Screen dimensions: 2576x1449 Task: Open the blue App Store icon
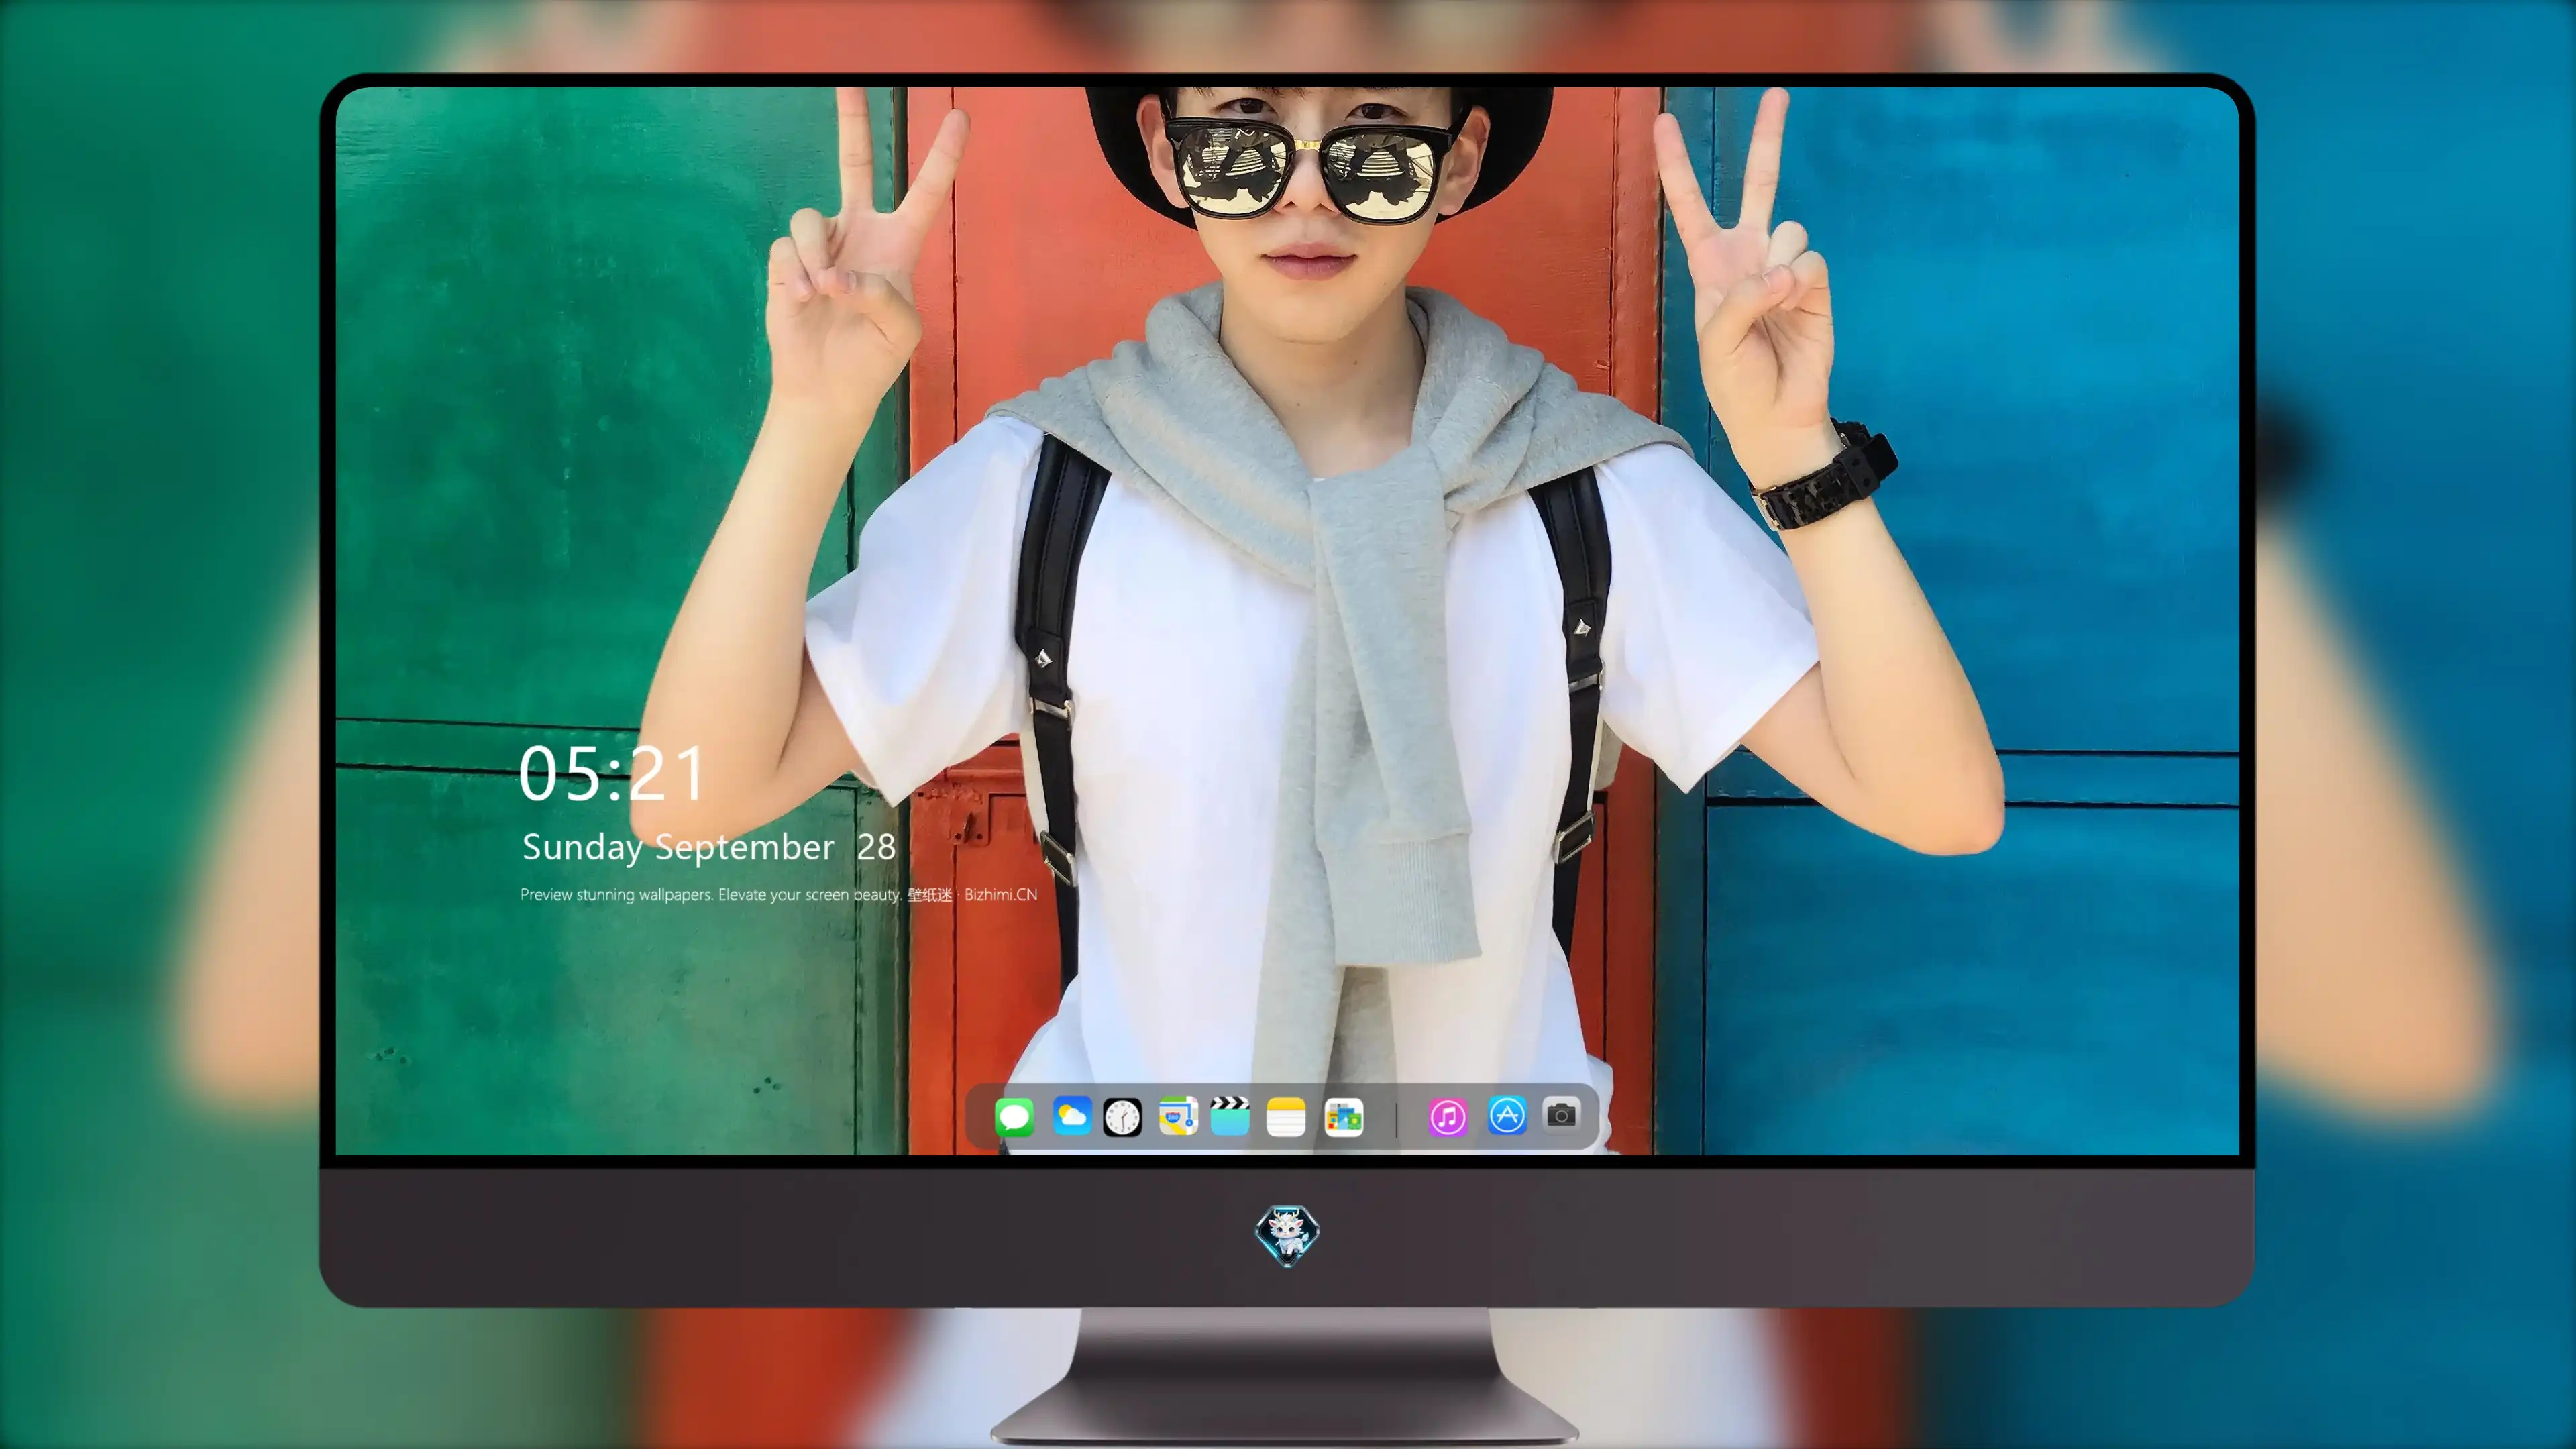(x=1507, y=1116)
